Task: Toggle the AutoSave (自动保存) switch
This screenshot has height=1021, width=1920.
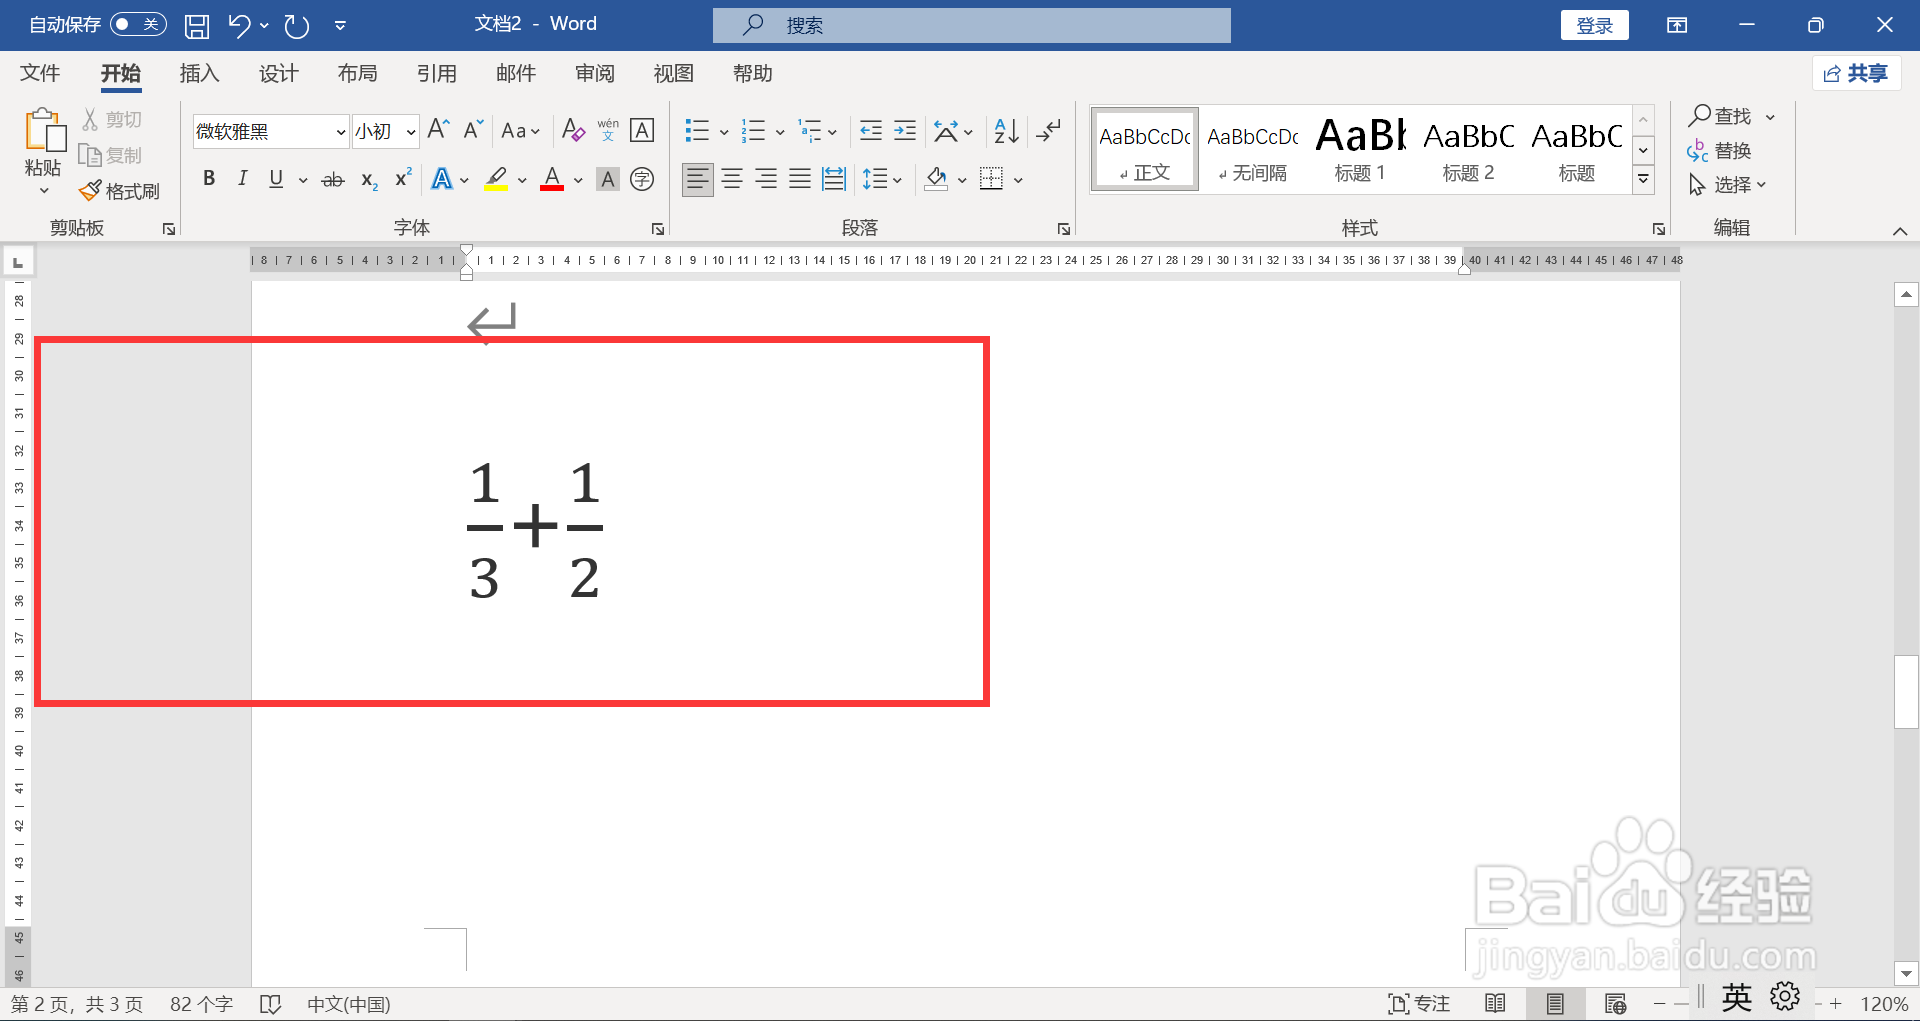Action: (138, 24)
